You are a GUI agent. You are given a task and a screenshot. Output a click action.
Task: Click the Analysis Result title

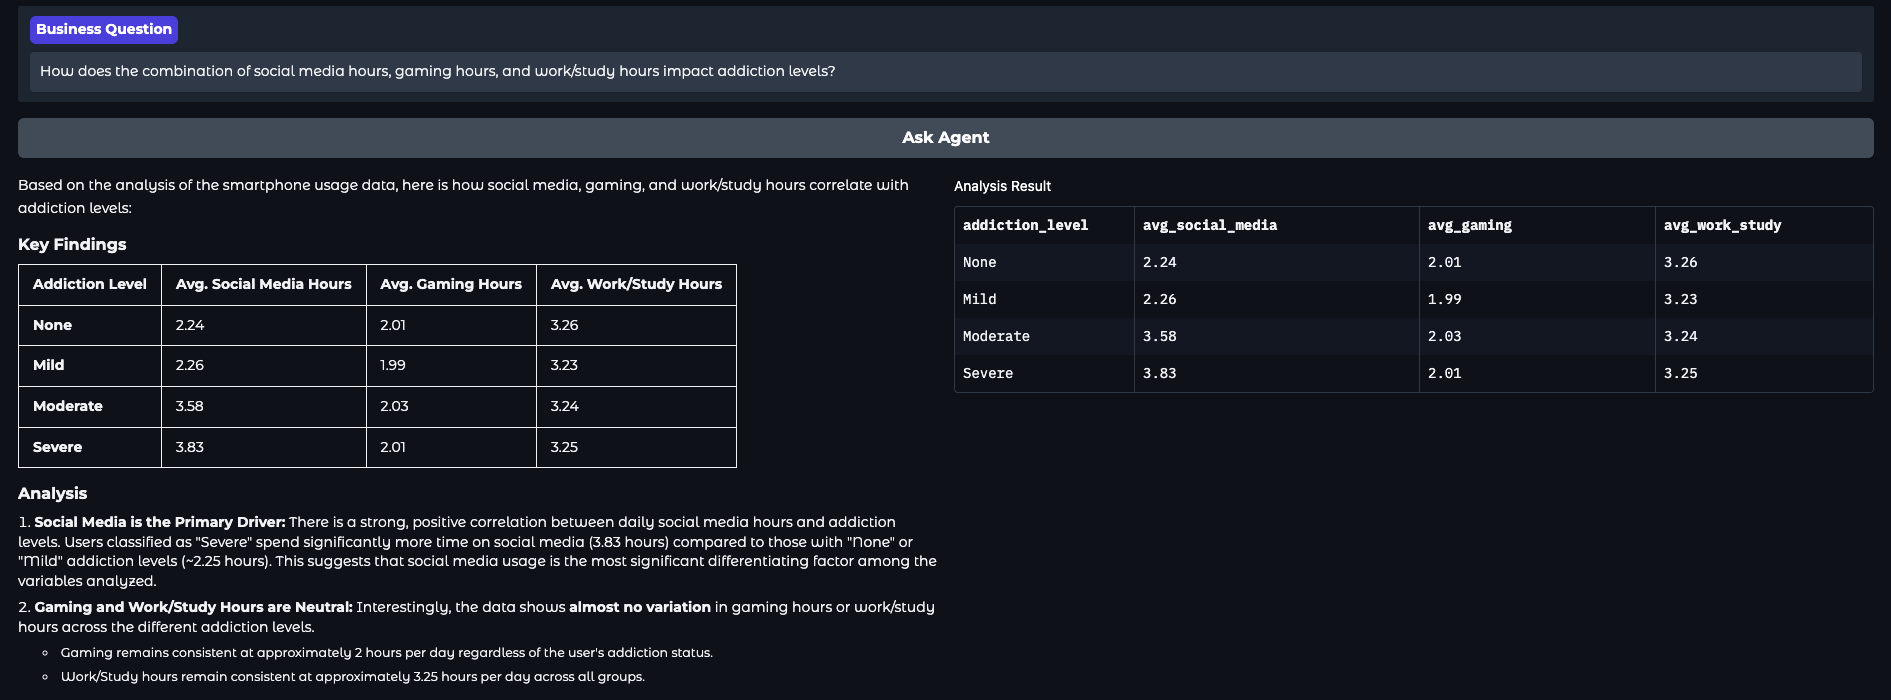point(1002,187)
